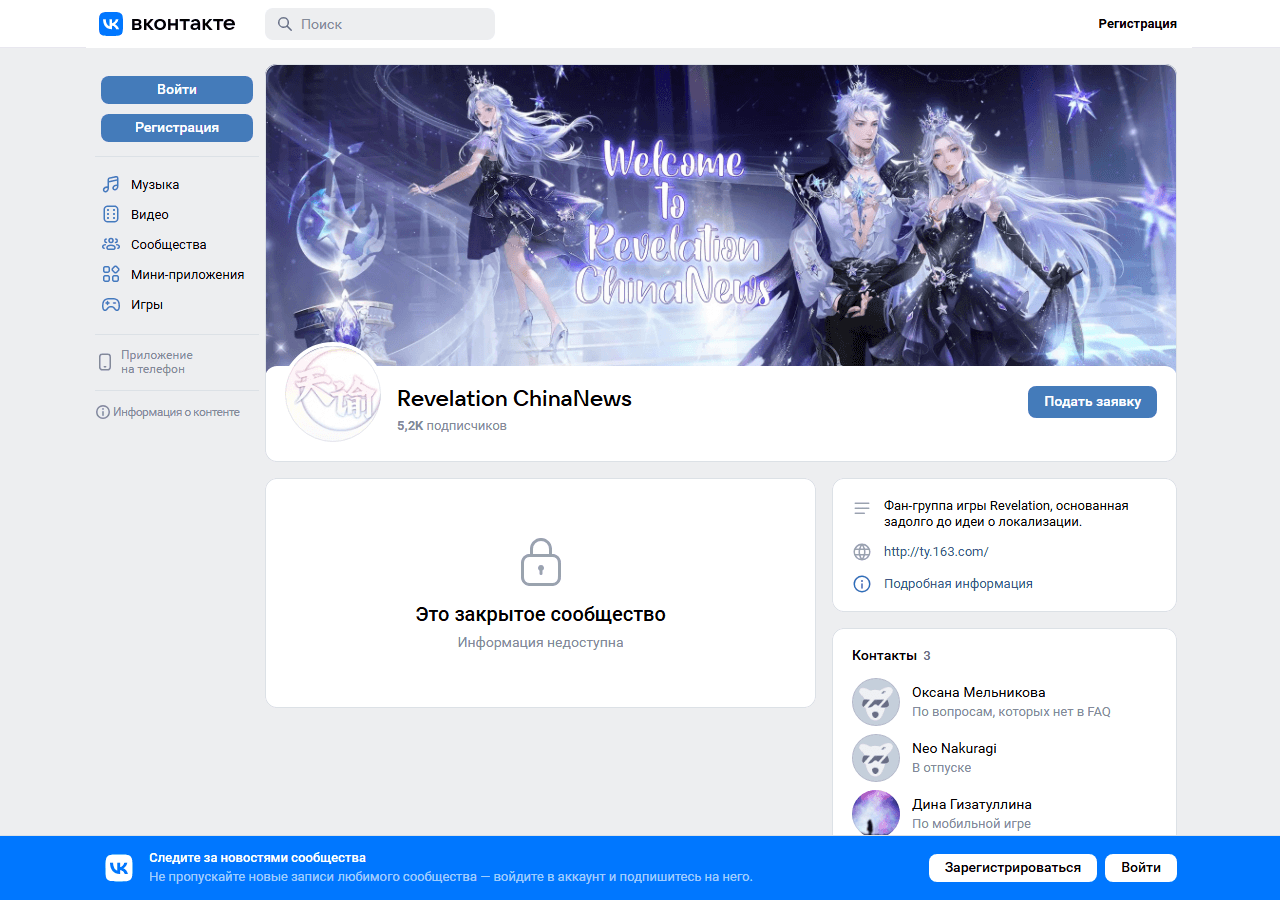Open the Welcome to Revelation ChinaNews cover image
Viewport: 1280px width, 900px height.
(721, 216)
